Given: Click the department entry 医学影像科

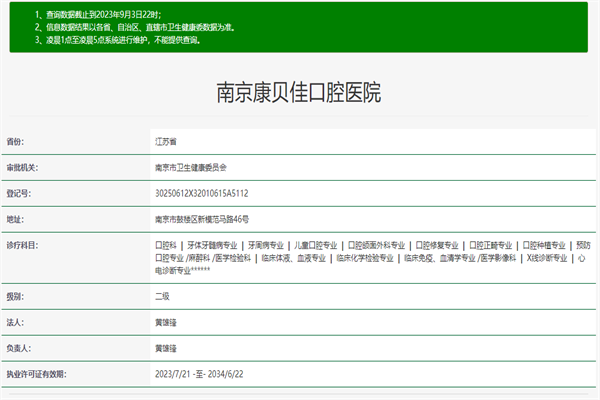Looking at the screenshot, I should click(x=498, y=258).
